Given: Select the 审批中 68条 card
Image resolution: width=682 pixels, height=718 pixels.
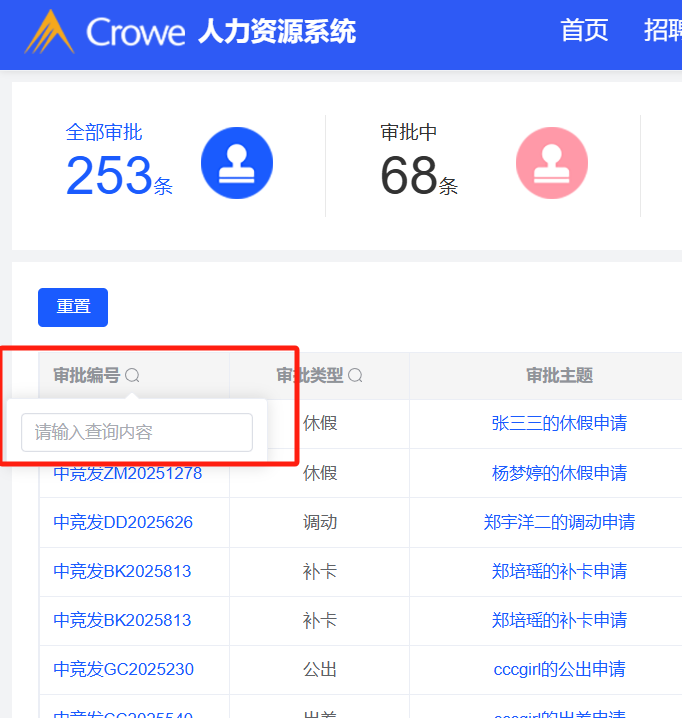Looking at the screenshot, I should click(483, 165).
